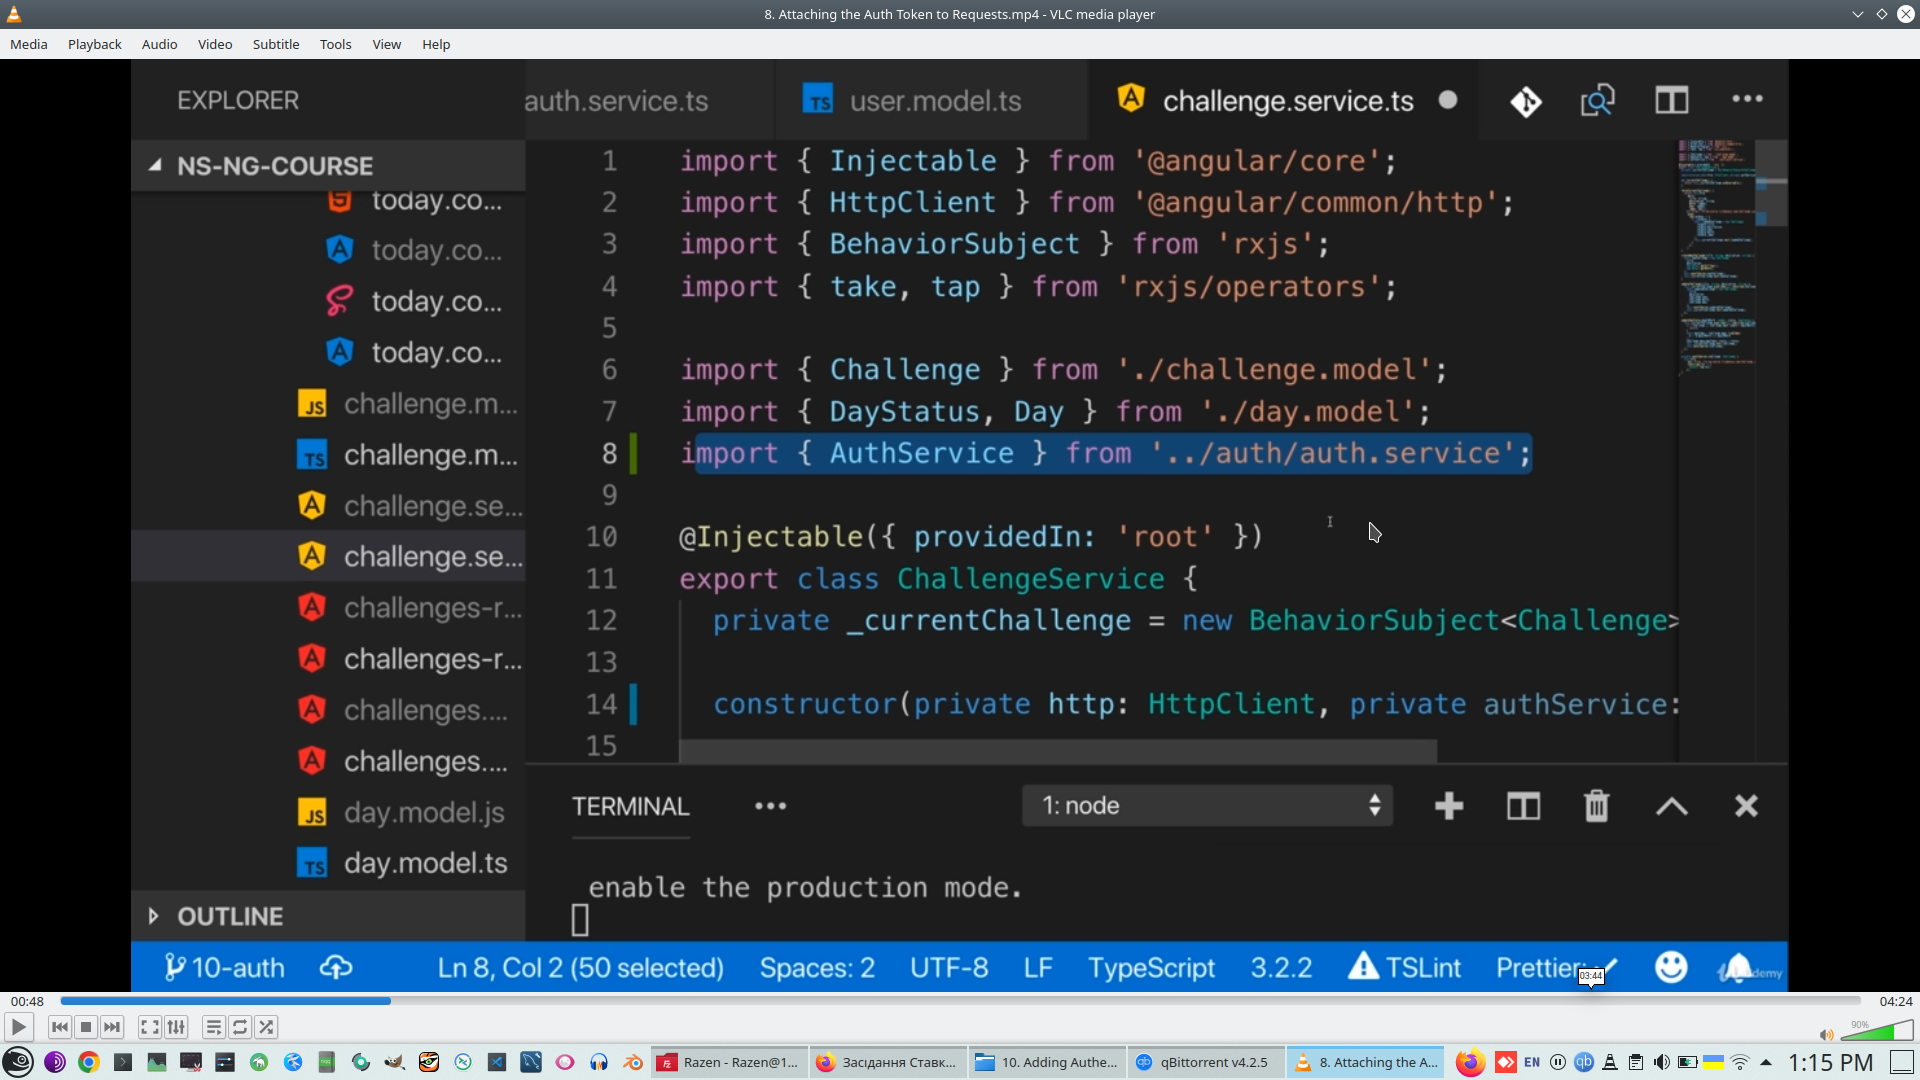Skip to next media track
Viewport: 1920px width, 1080px height.
pos(112,1027)
